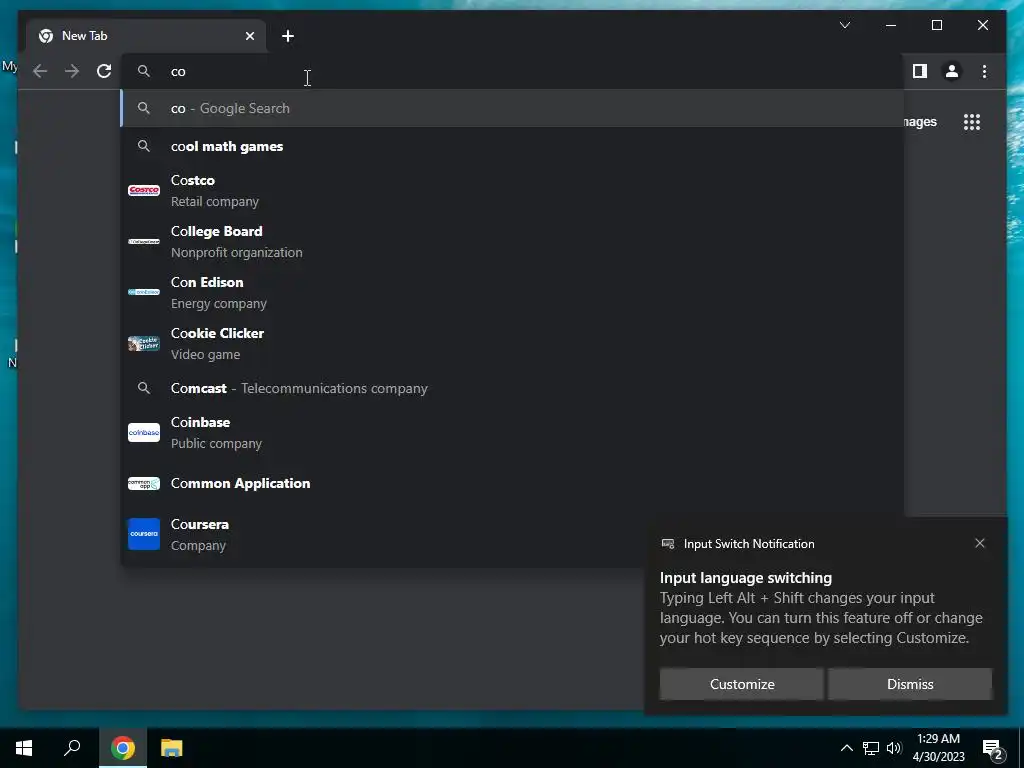Choose the Coinbase suggestion

click(513, 432)
